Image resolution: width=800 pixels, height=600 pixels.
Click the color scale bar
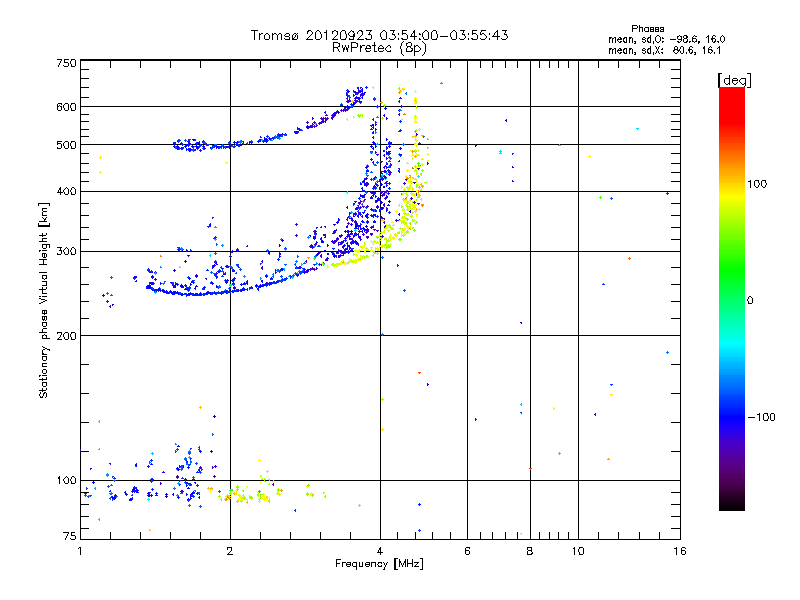tap(732, 298)
